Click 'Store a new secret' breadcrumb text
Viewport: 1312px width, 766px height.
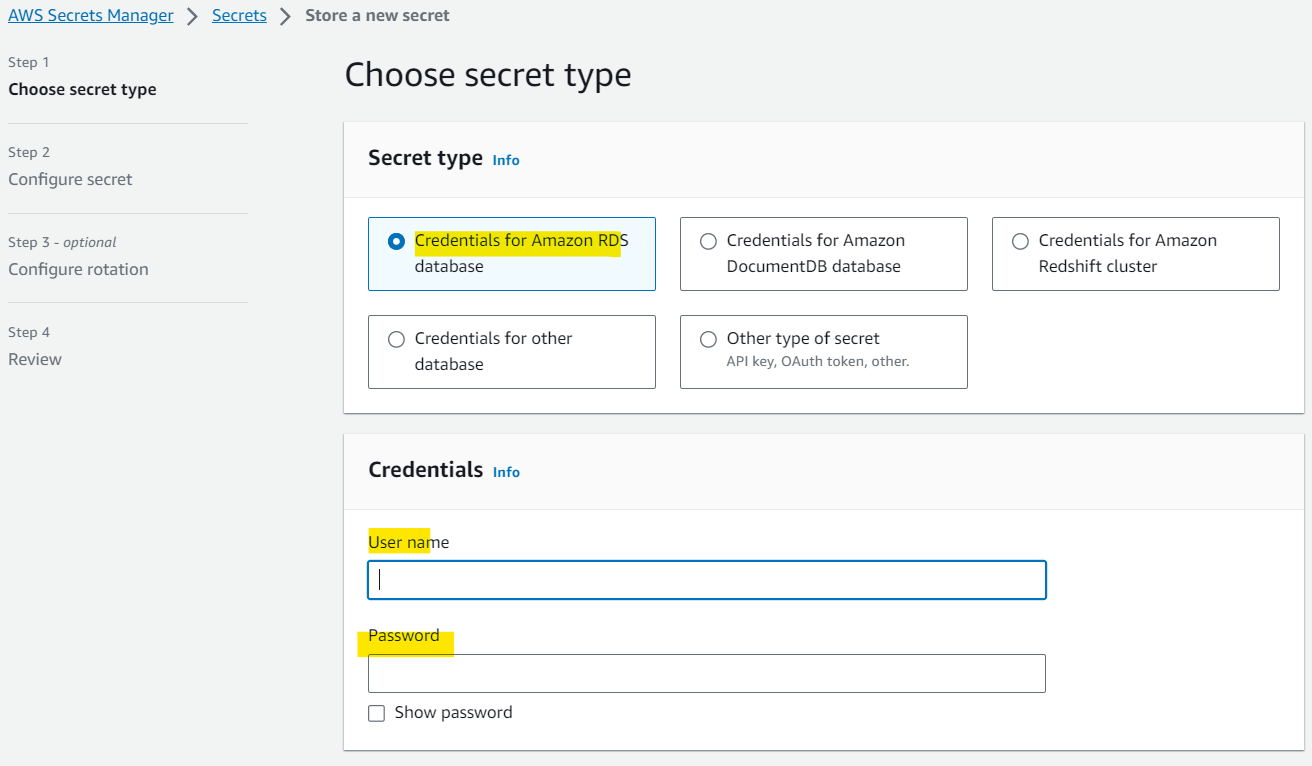pyautogui.click(x=377, y=16)
